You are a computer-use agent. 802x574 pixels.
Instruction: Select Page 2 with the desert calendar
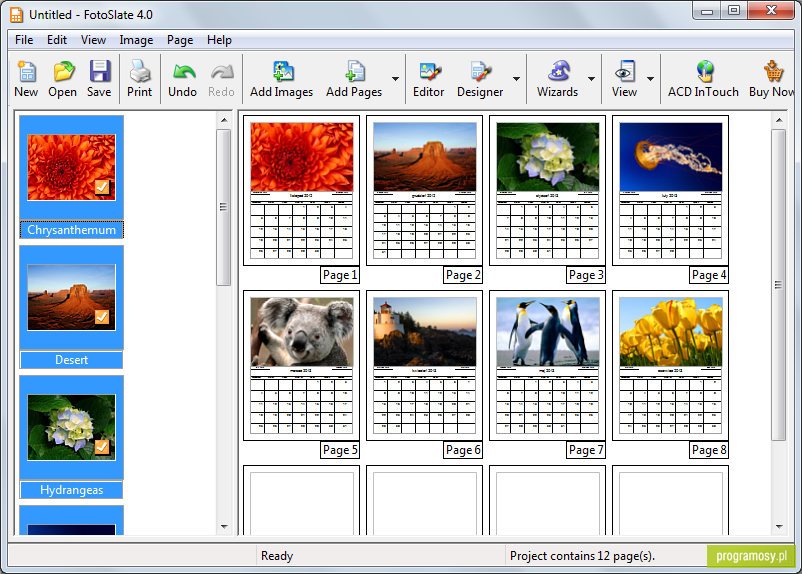tap(425, 190)
